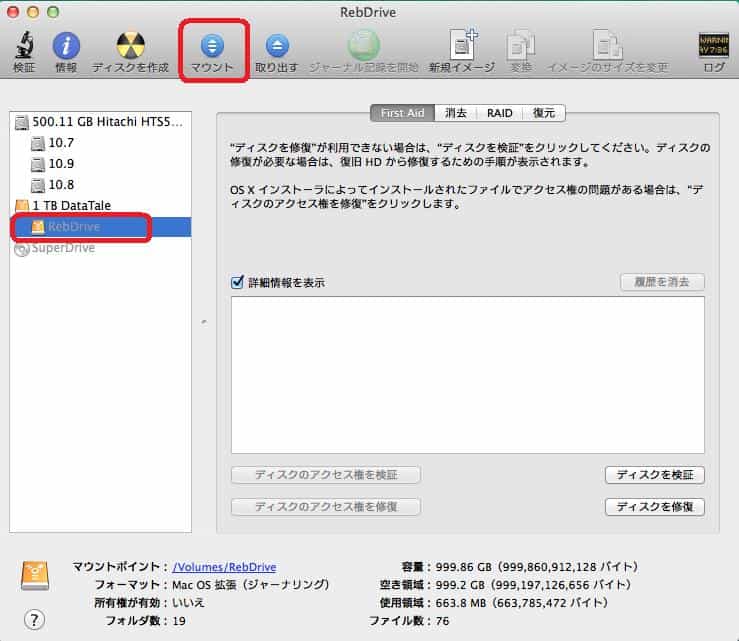739x641 pixels.
Task: Toggle the 詳細情報を表示 checkbox
Action: 238,282
